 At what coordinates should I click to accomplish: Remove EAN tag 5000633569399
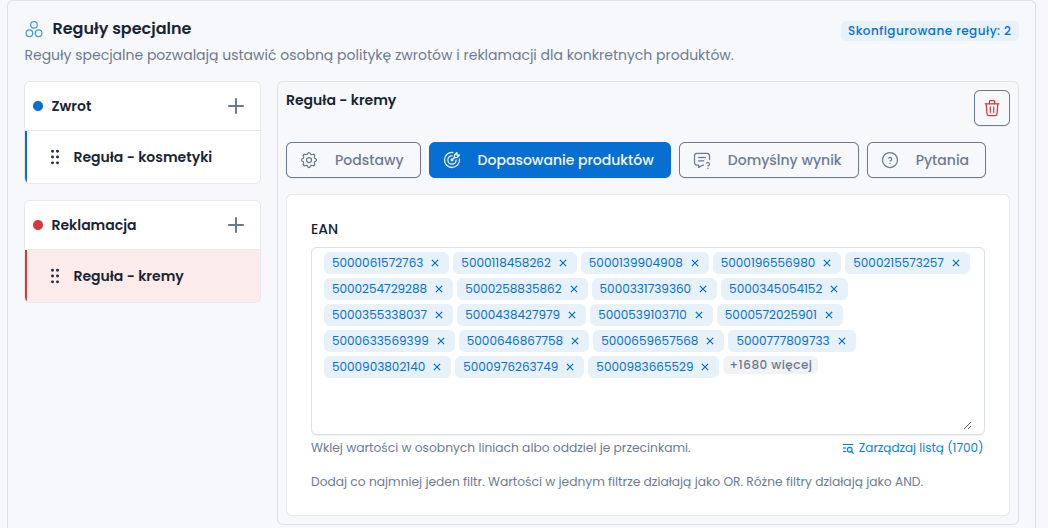[x=441, y=341]
